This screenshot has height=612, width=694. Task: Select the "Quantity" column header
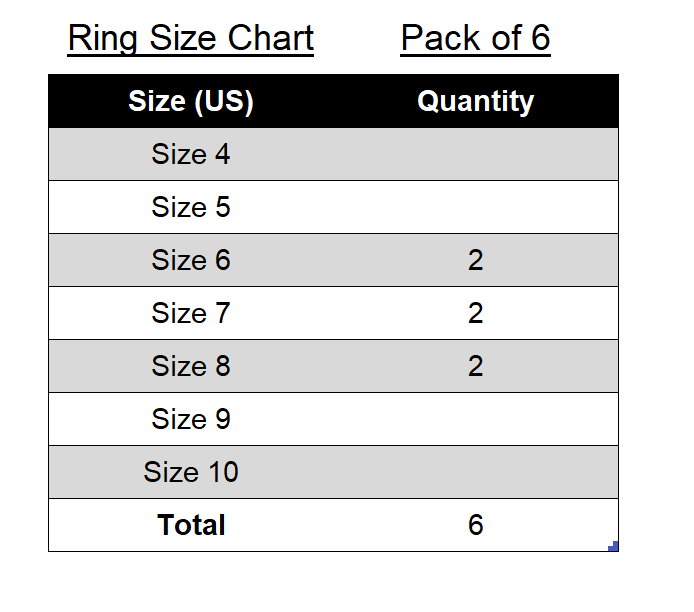tap(475, 101)
